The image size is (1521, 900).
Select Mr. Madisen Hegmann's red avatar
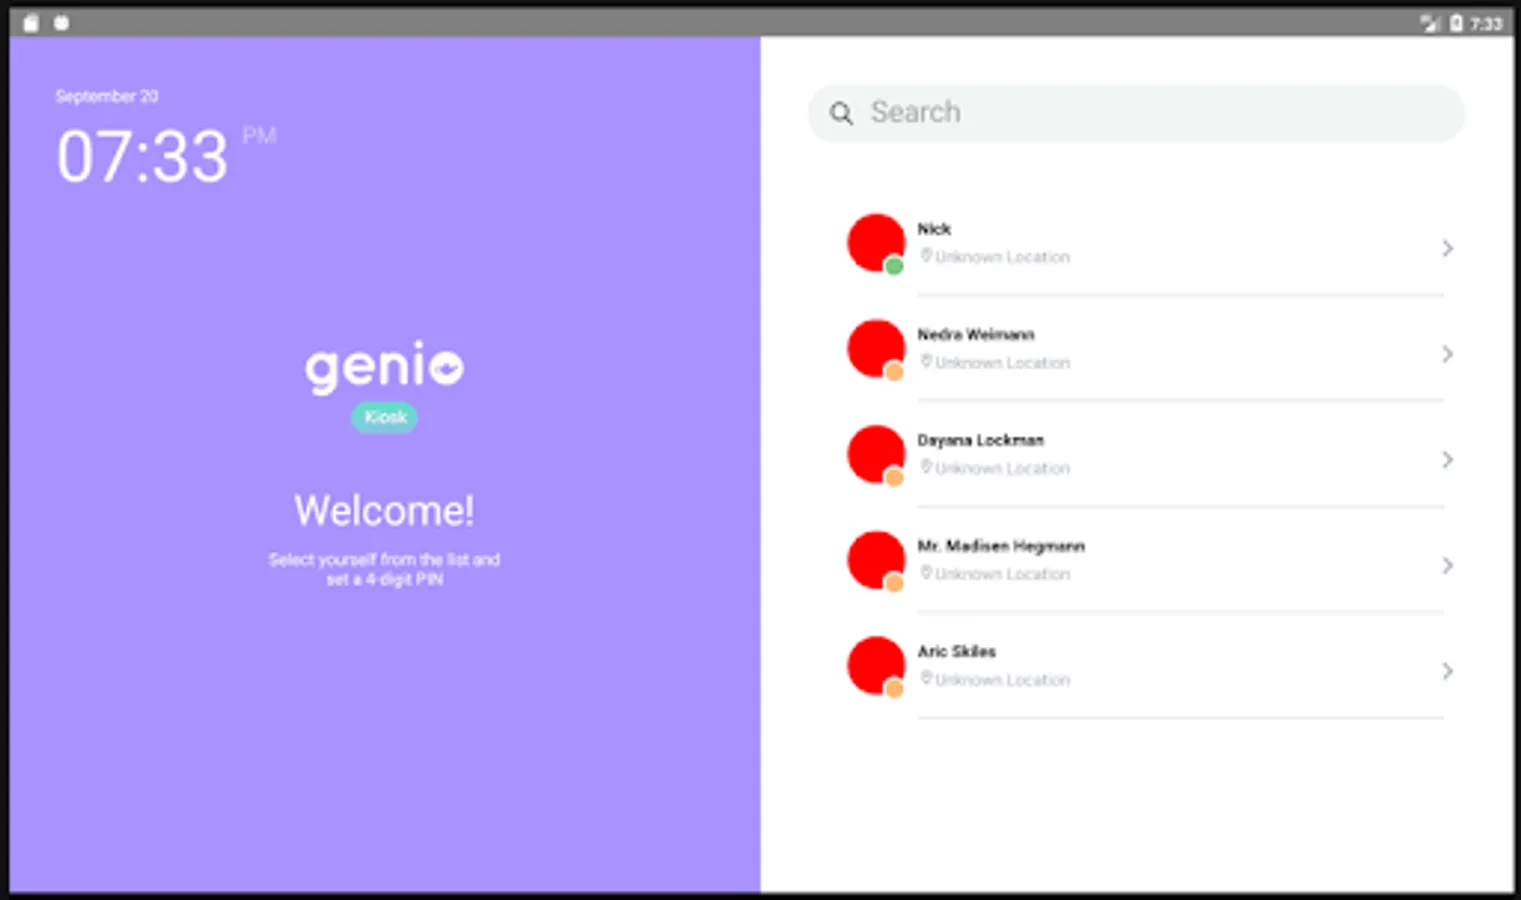click(876, 560)
